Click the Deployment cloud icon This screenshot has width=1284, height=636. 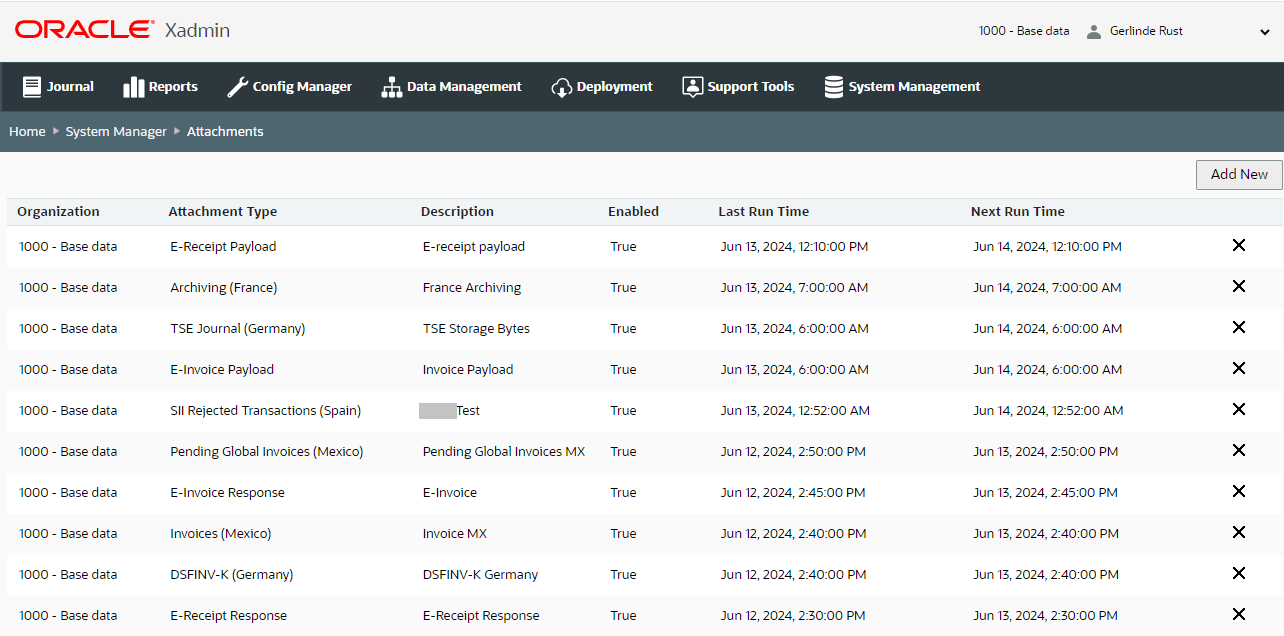pyautogui.click(x=563, y=86)
